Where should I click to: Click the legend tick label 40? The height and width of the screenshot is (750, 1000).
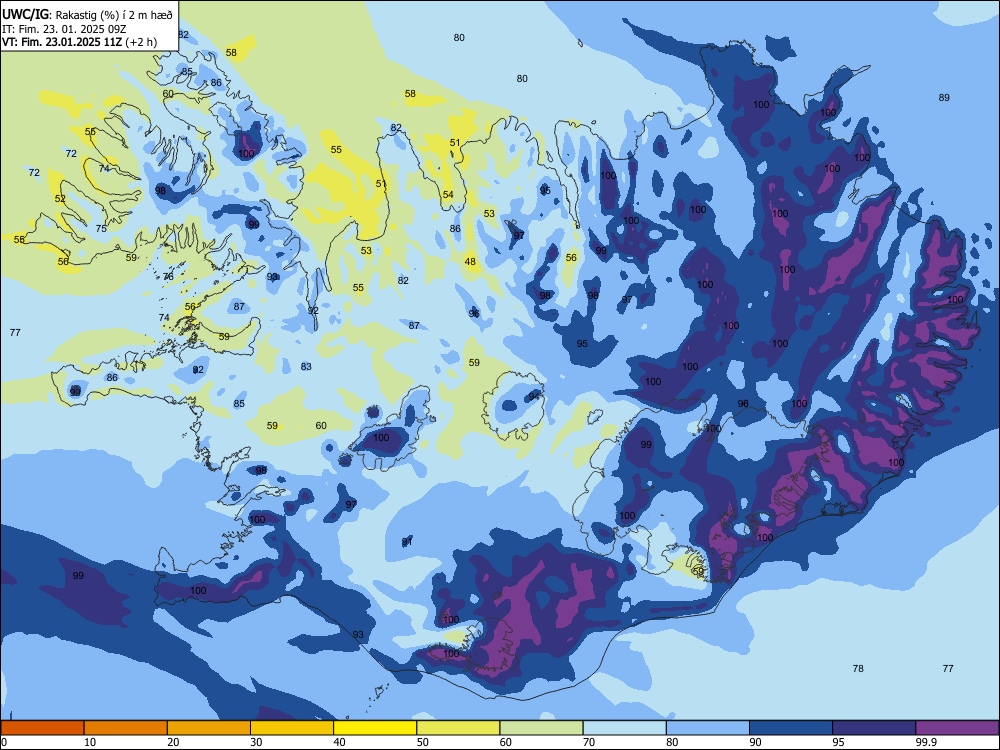click(339, 742)
